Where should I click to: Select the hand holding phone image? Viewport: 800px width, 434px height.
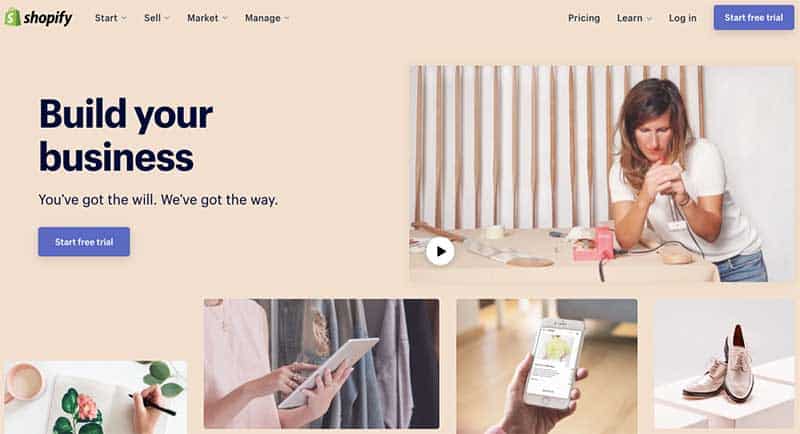[546, 366]
